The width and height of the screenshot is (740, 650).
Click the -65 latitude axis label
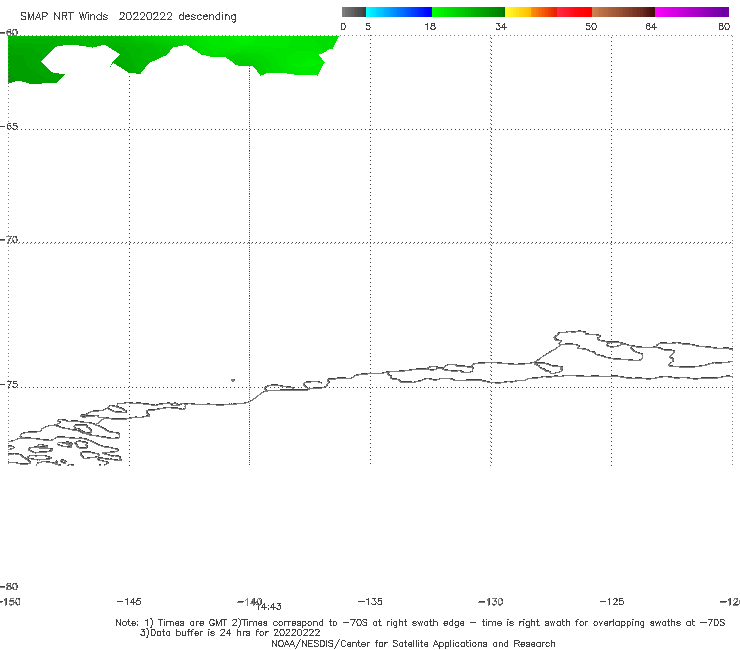click(9, 127)
